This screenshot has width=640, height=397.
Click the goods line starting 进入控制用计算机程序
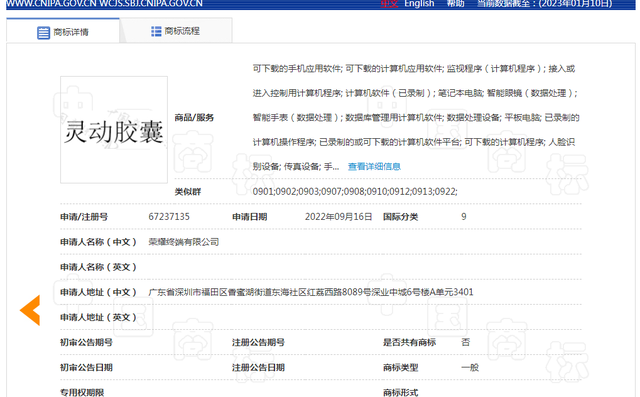(415, 93)
